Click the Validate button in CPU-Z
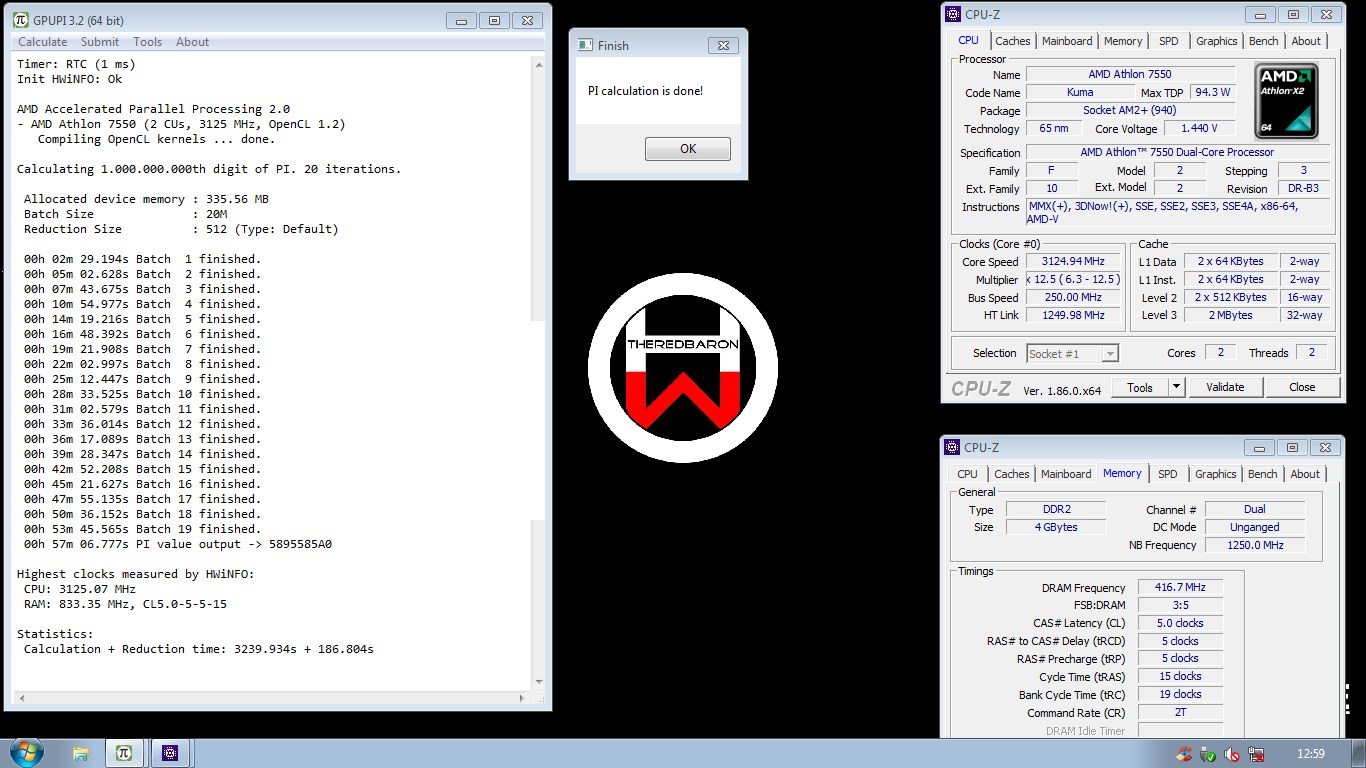 (1225, 387)
